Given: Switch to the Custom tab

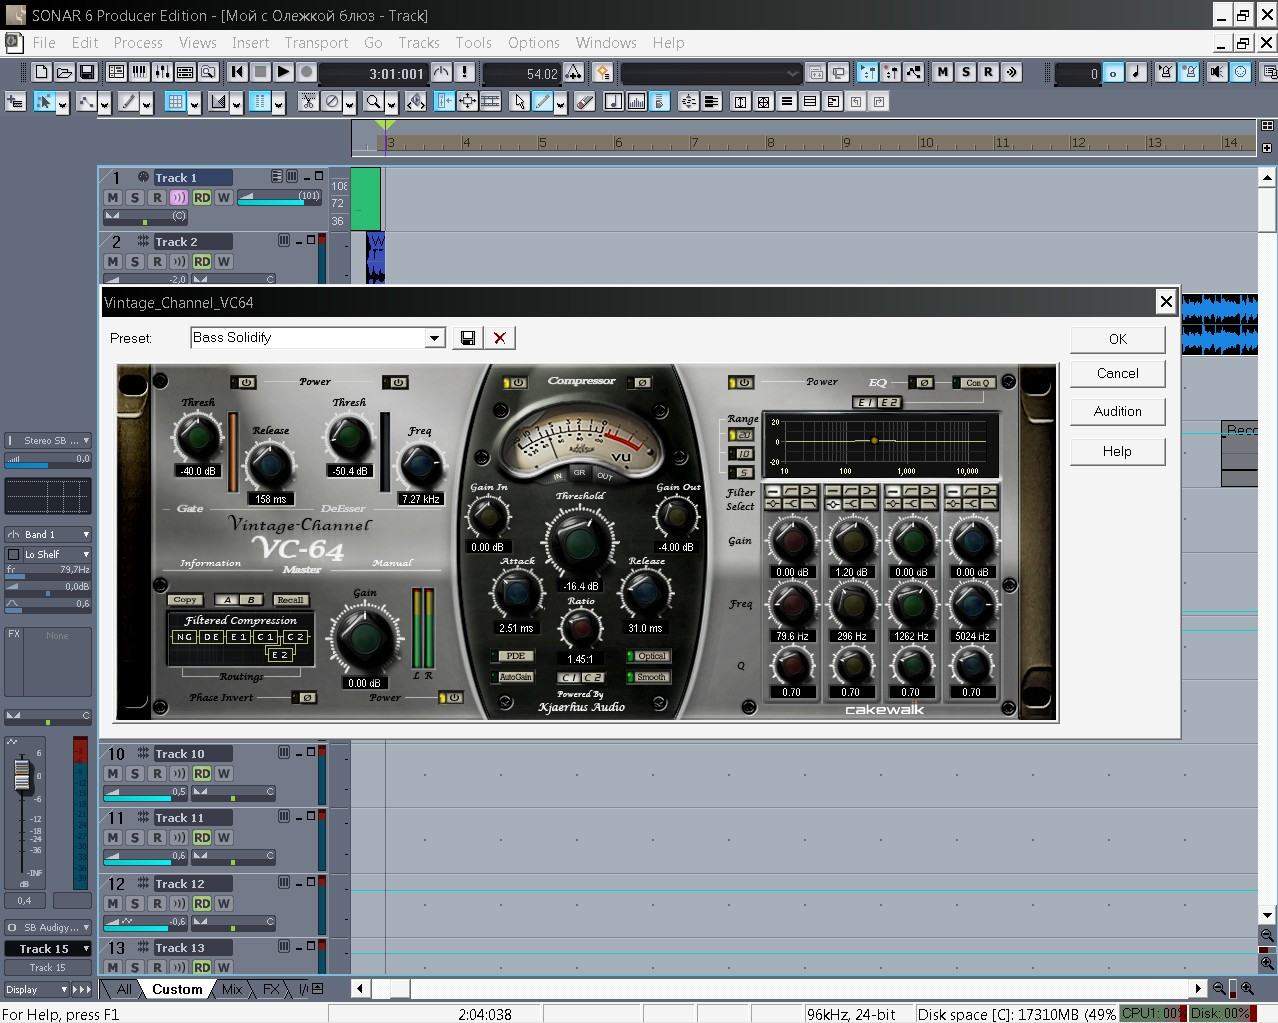Looking at the screenshot, I should click(177, 989).
